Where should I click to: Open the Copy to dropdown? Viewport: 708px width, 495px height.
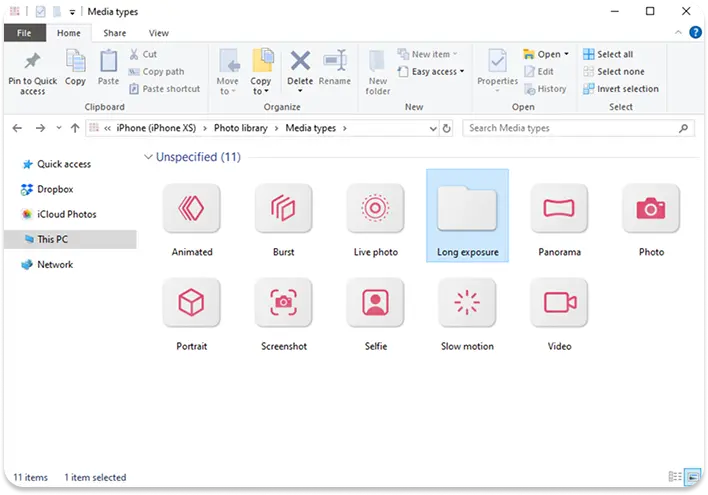tap(261, 72)
